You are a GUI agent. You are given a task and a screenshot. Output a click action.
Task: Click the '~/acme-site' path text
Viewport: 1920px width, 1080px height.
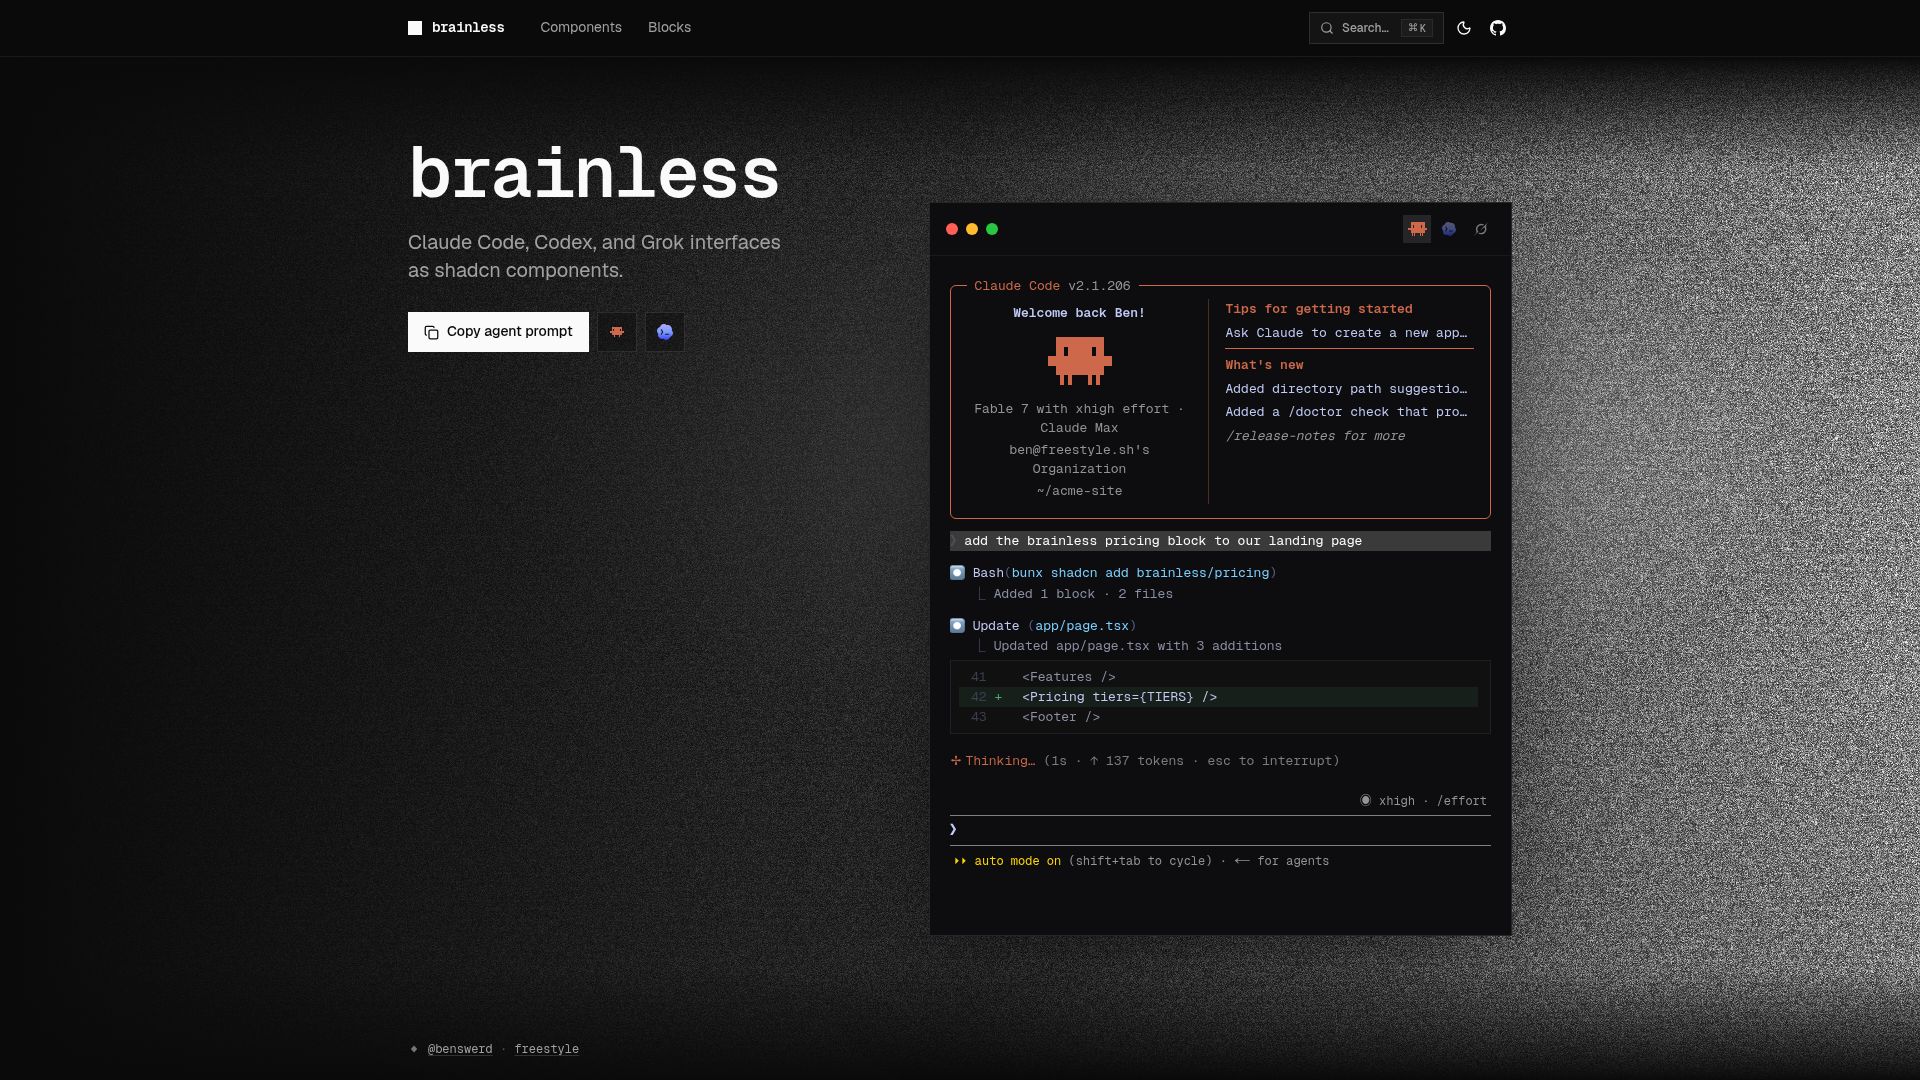tap(1079, 491)
